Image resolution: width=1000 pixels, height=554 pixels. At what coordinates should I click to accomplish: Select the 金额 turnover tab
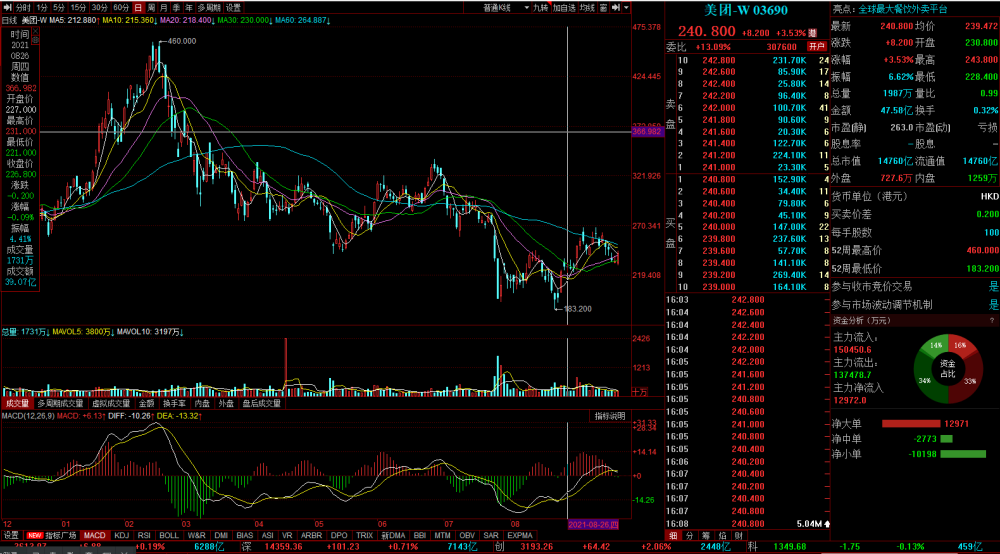(x=147, y=404)
